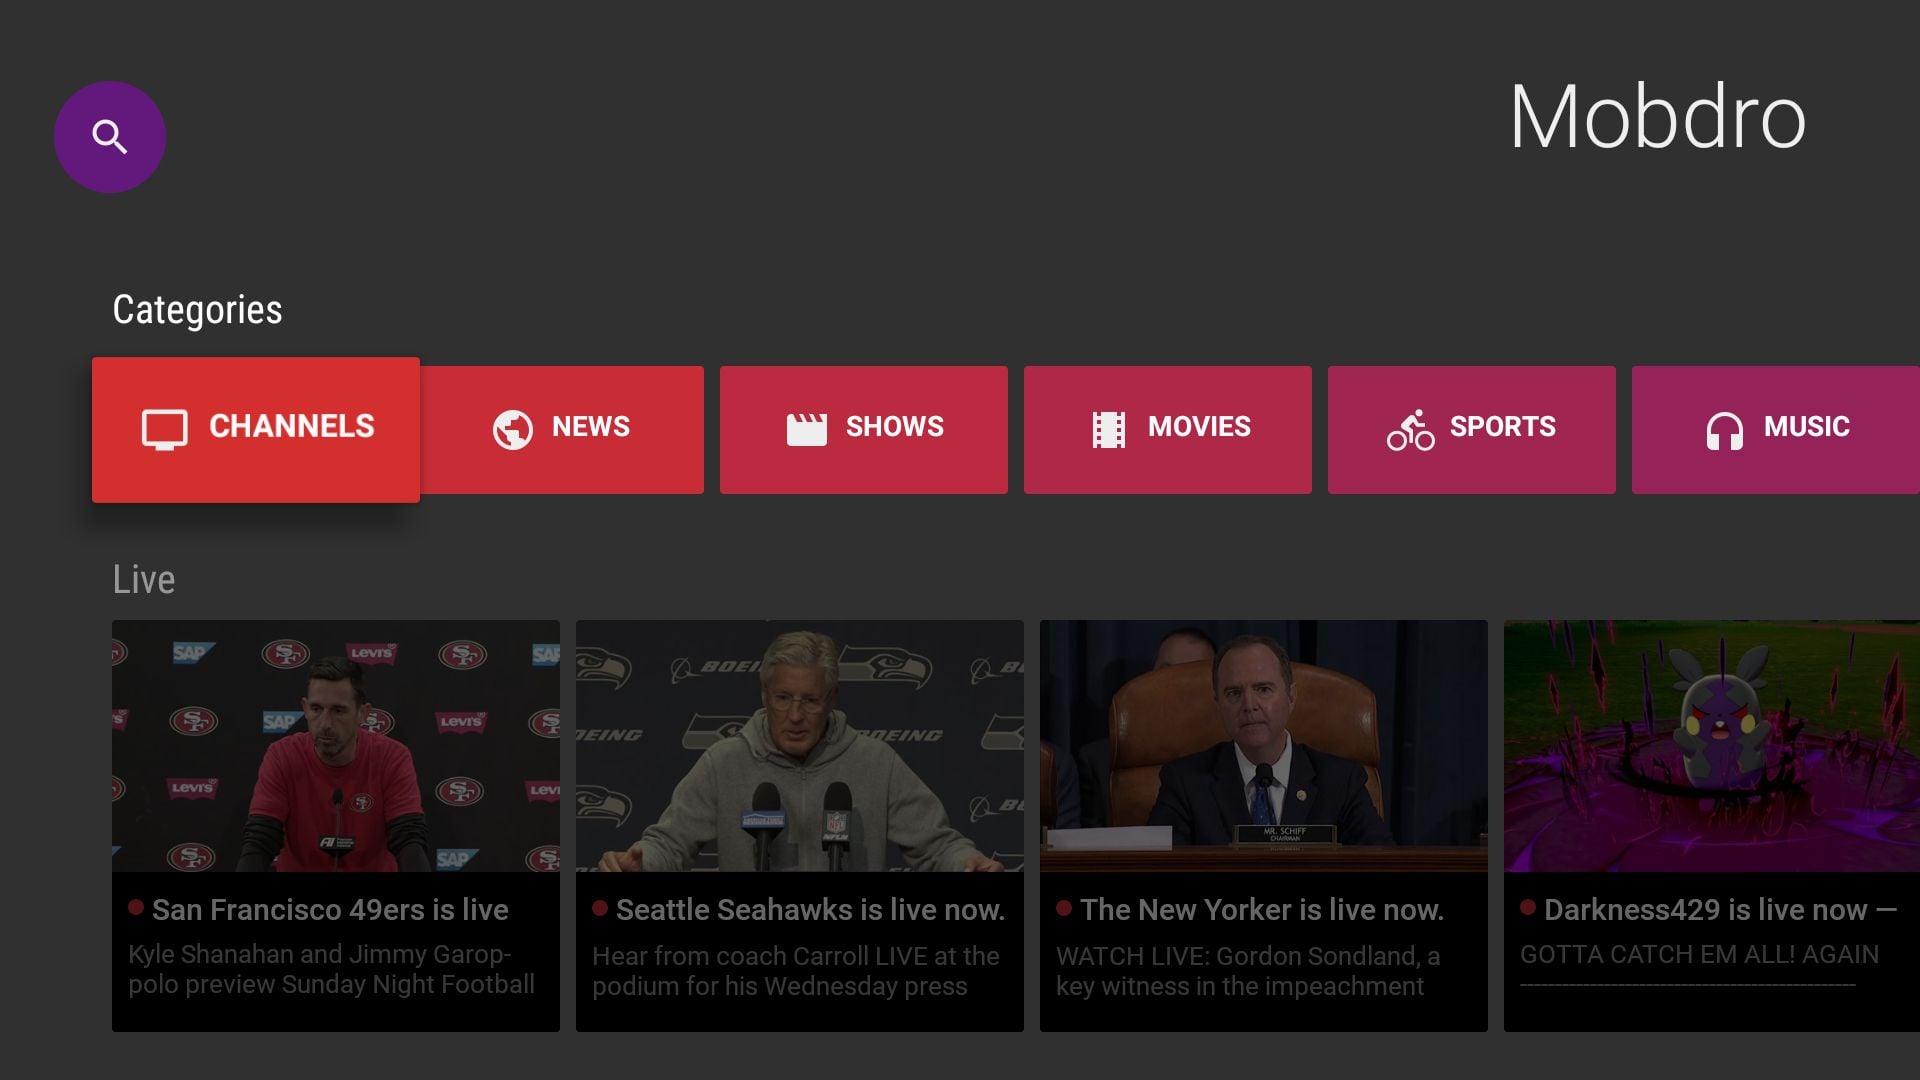Click the clapperboard icon in Shows
Image resolution: width=1920 pixels, height=1080 pixels.
(806, 429)
